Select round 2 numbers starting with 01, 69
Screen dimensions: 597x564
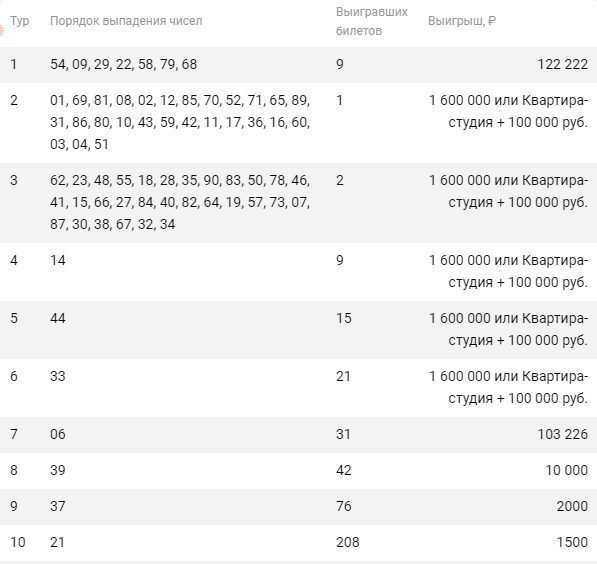pyautogui.click(x=180, y=122)
